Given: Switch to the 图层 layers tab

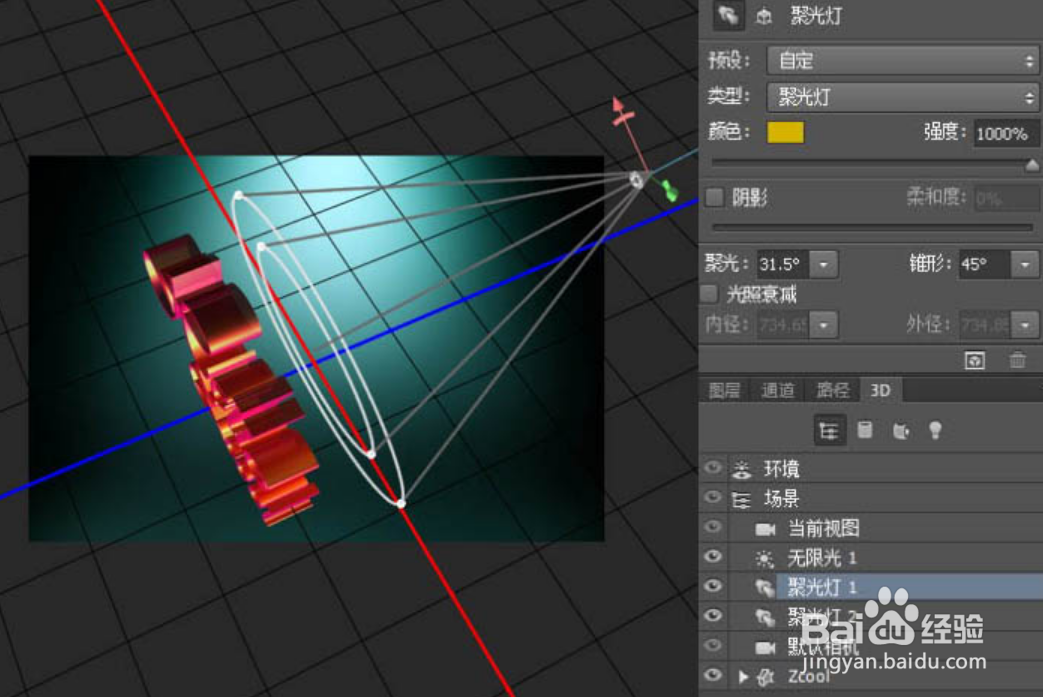Looking at the screenshot, I should coord(724,390).
